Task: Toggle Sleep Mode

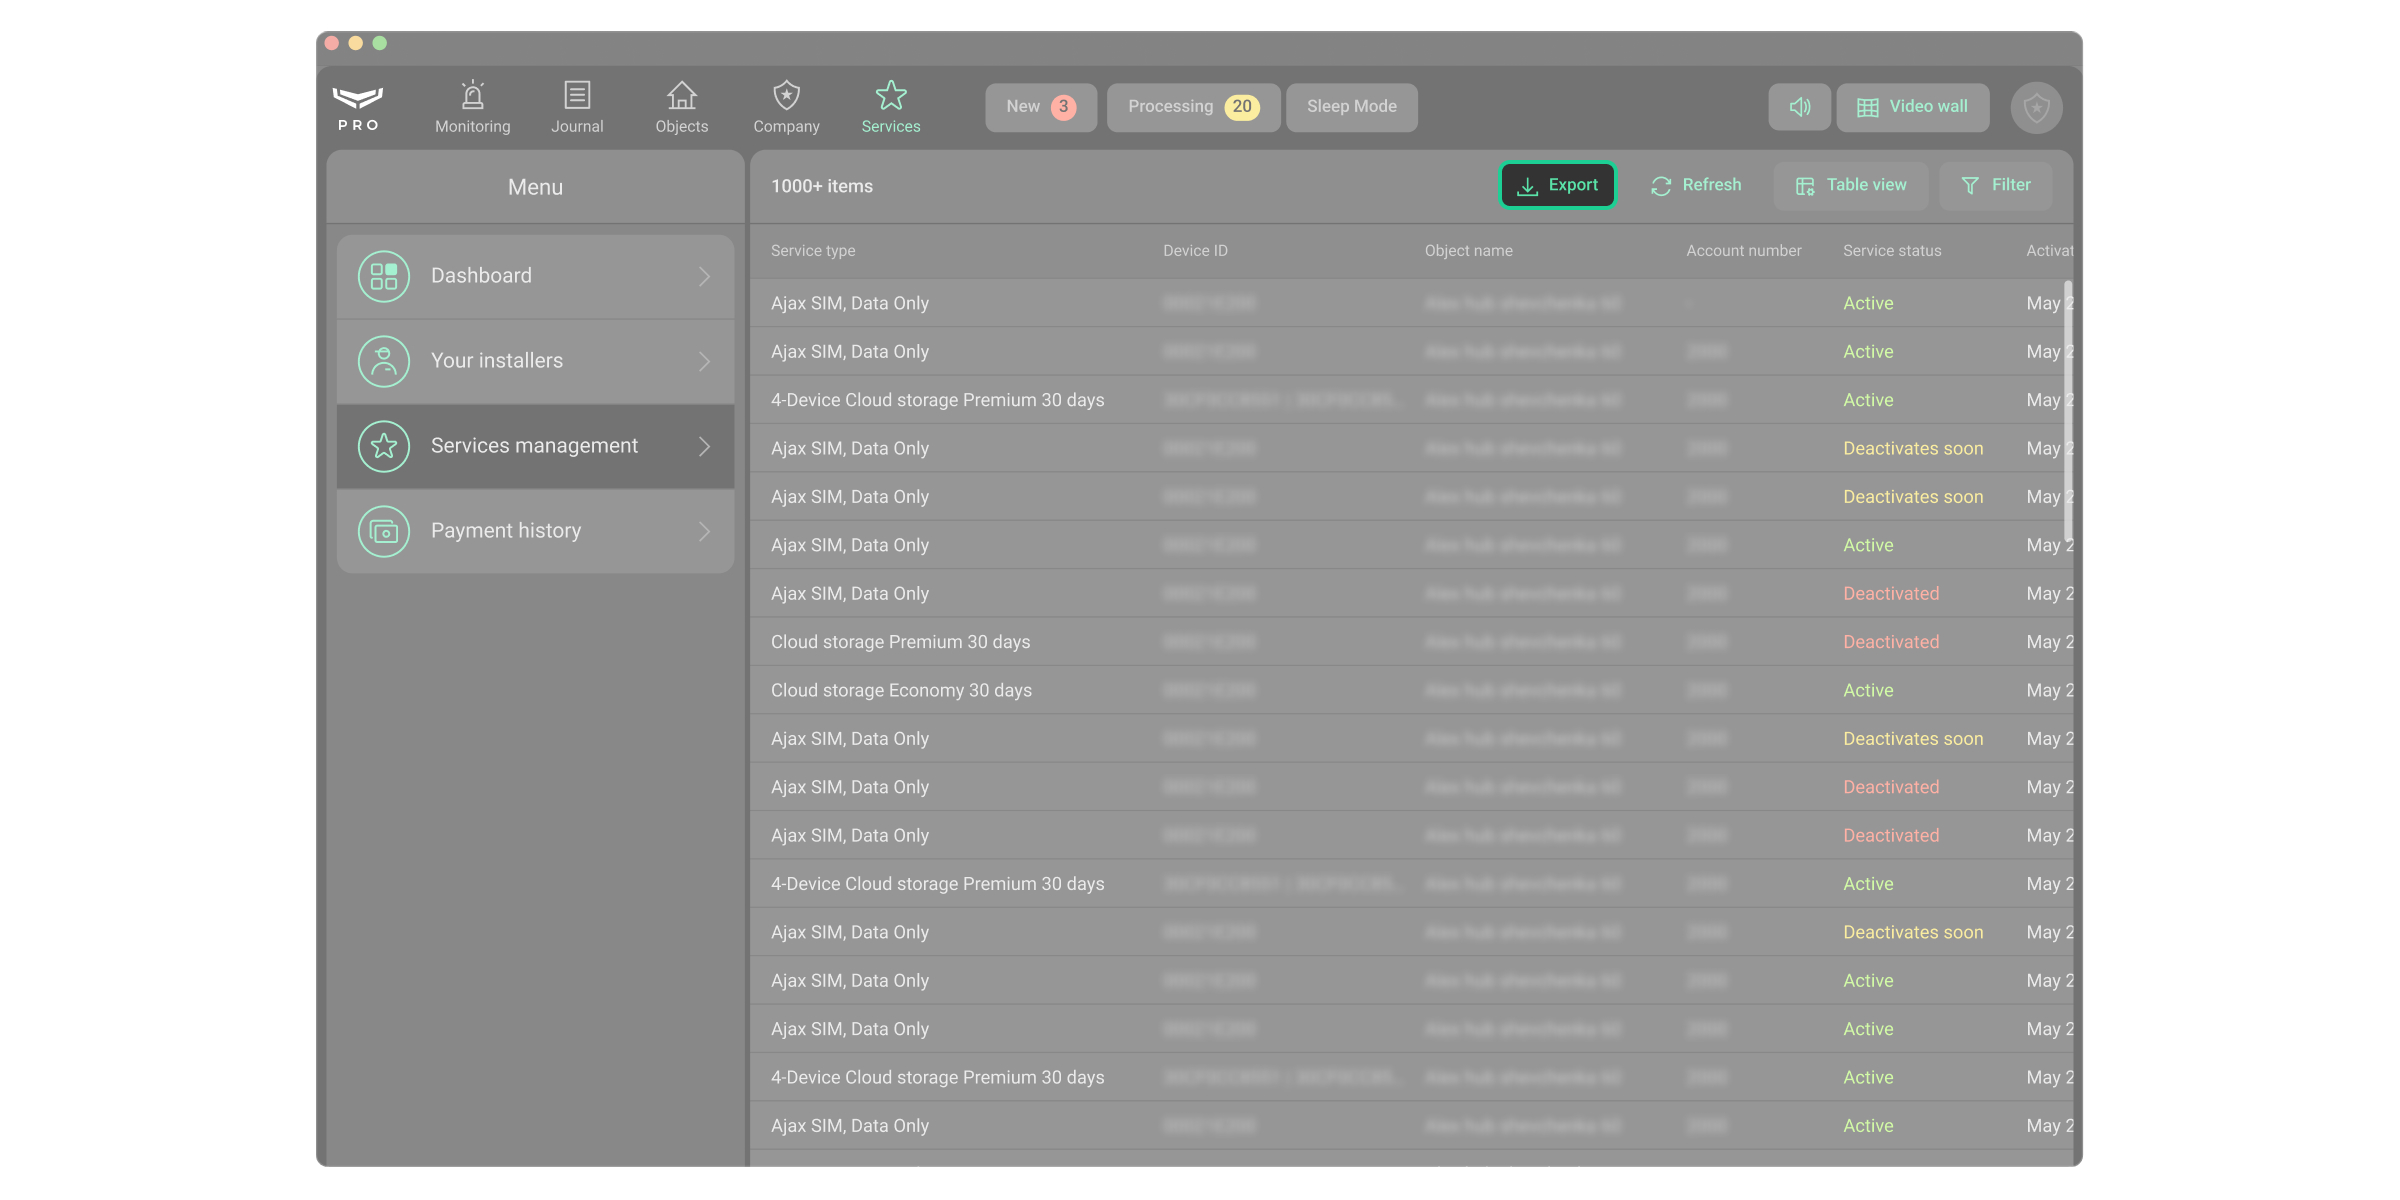Action: point(1351,107)
